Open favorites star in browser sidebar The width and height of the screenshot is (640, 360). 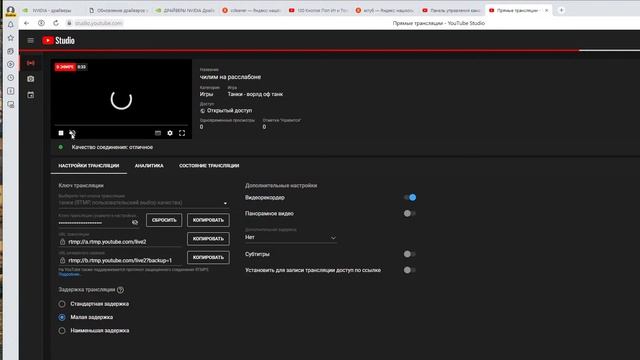11,38
